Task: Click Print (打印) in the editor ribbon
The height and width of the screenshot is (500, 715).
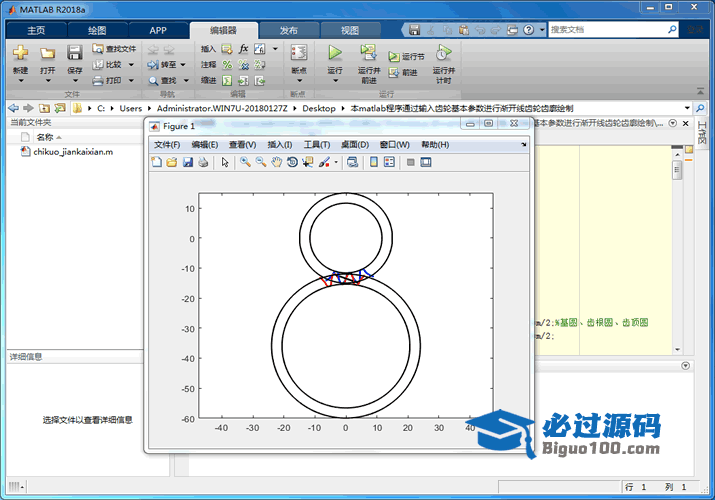Action: 114,81
